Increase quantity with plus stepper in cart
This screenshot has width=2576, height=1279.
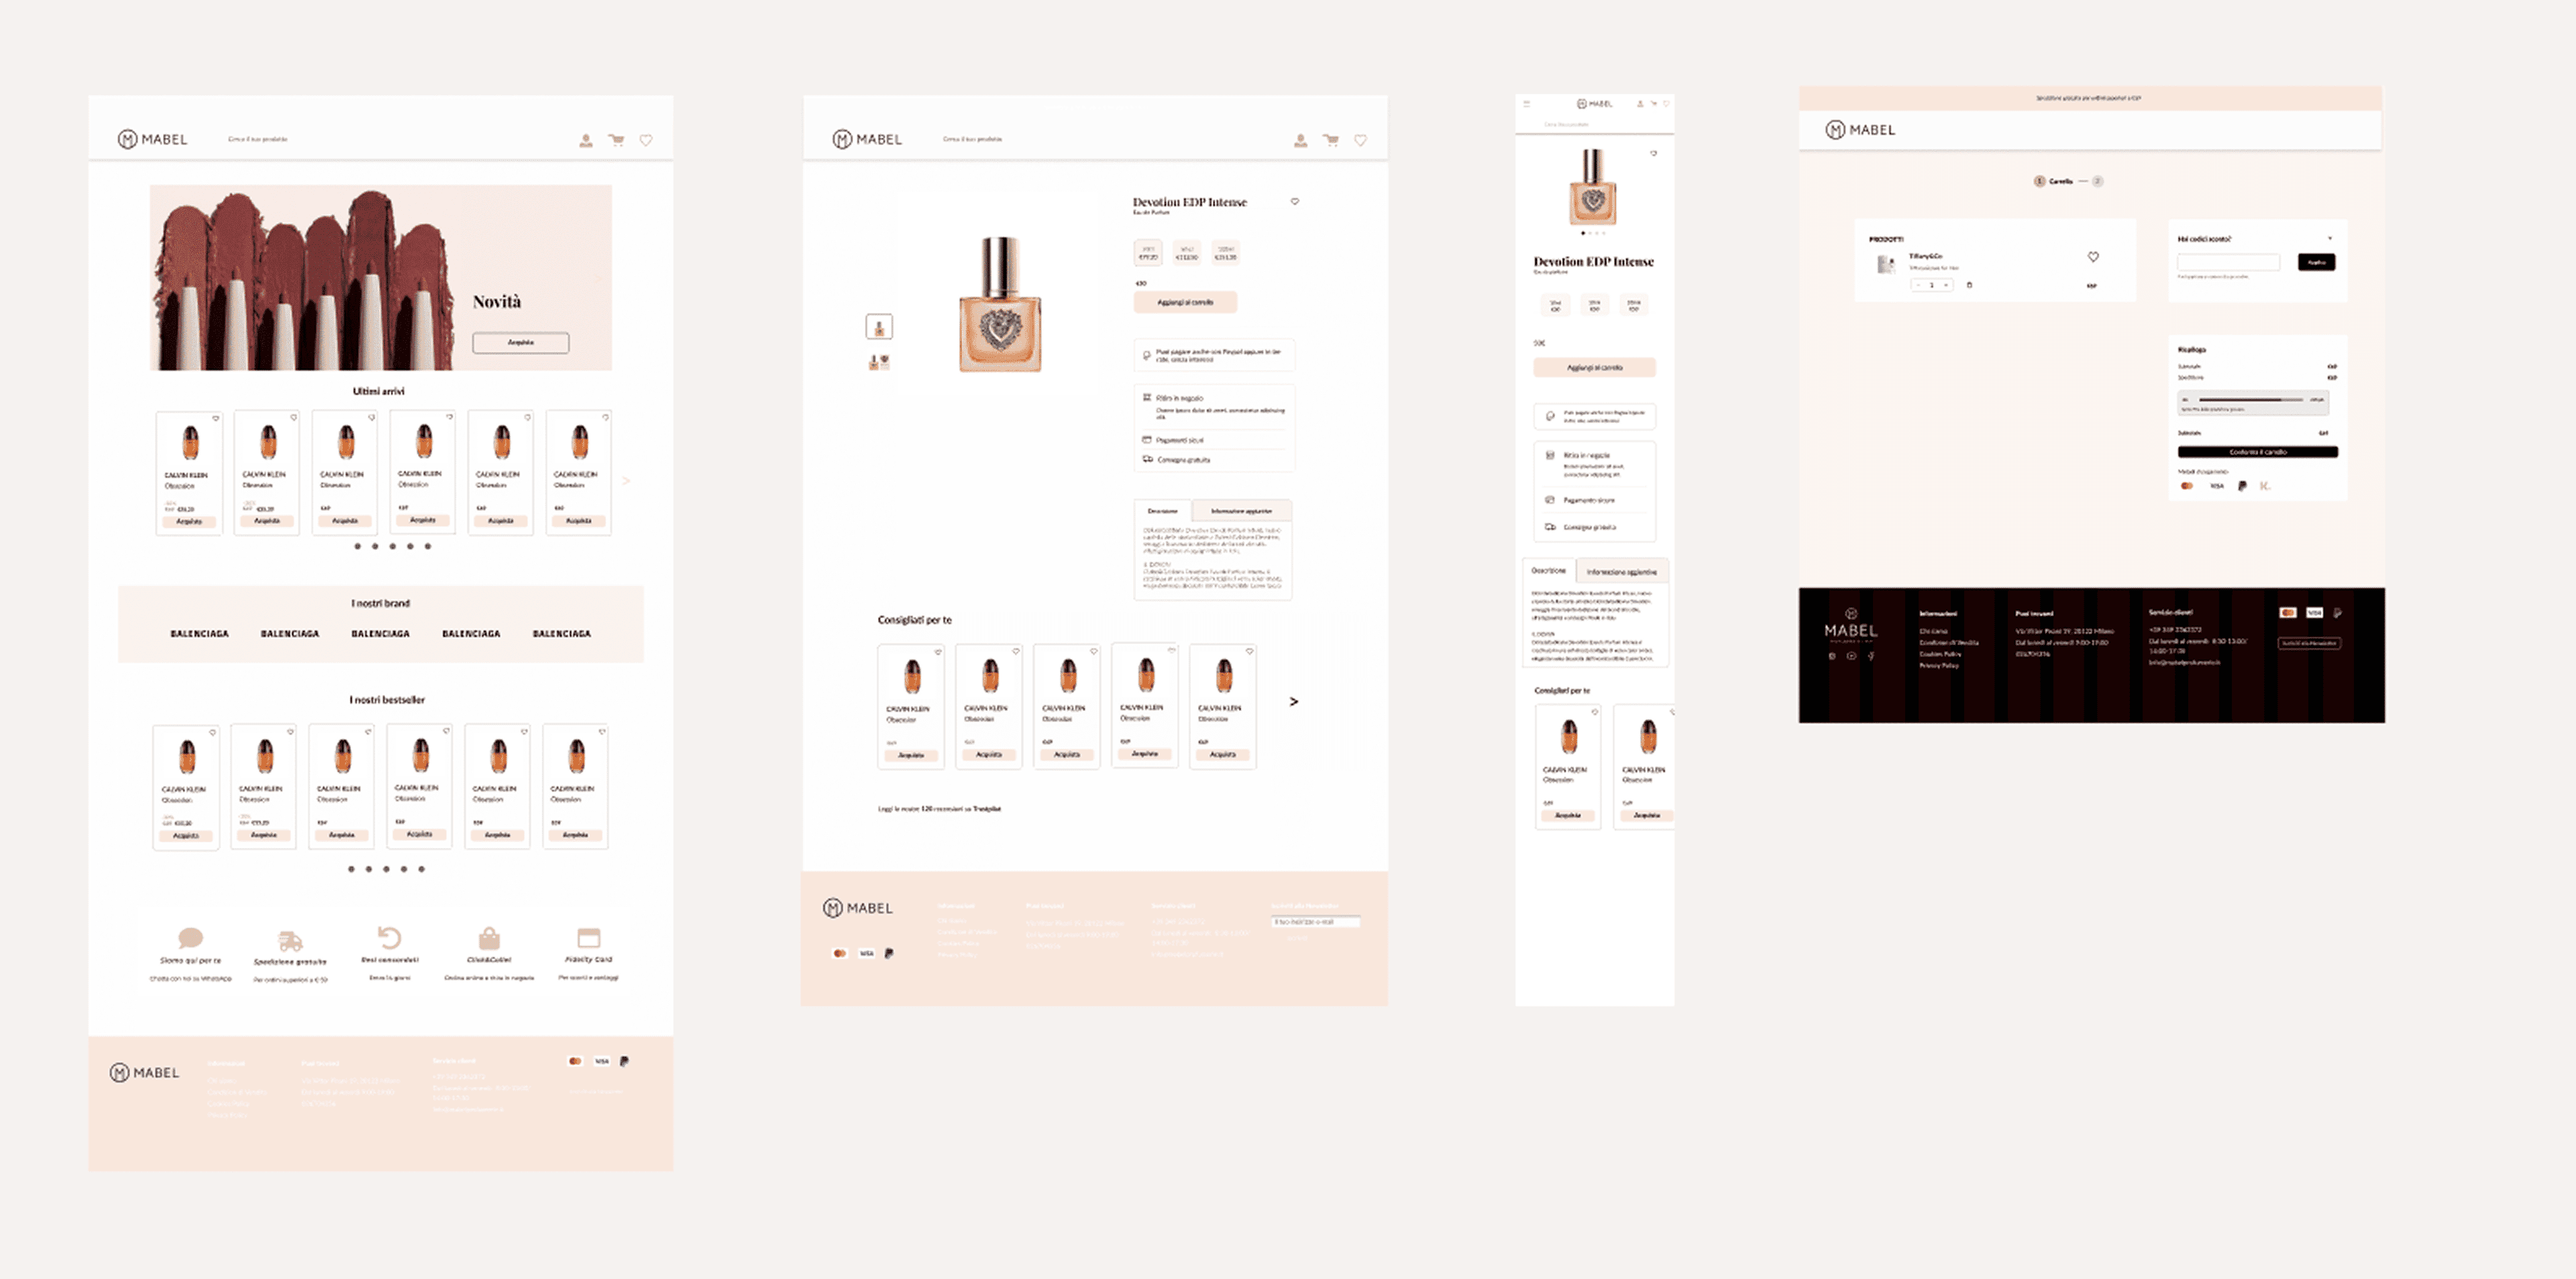click(1946, 285)
